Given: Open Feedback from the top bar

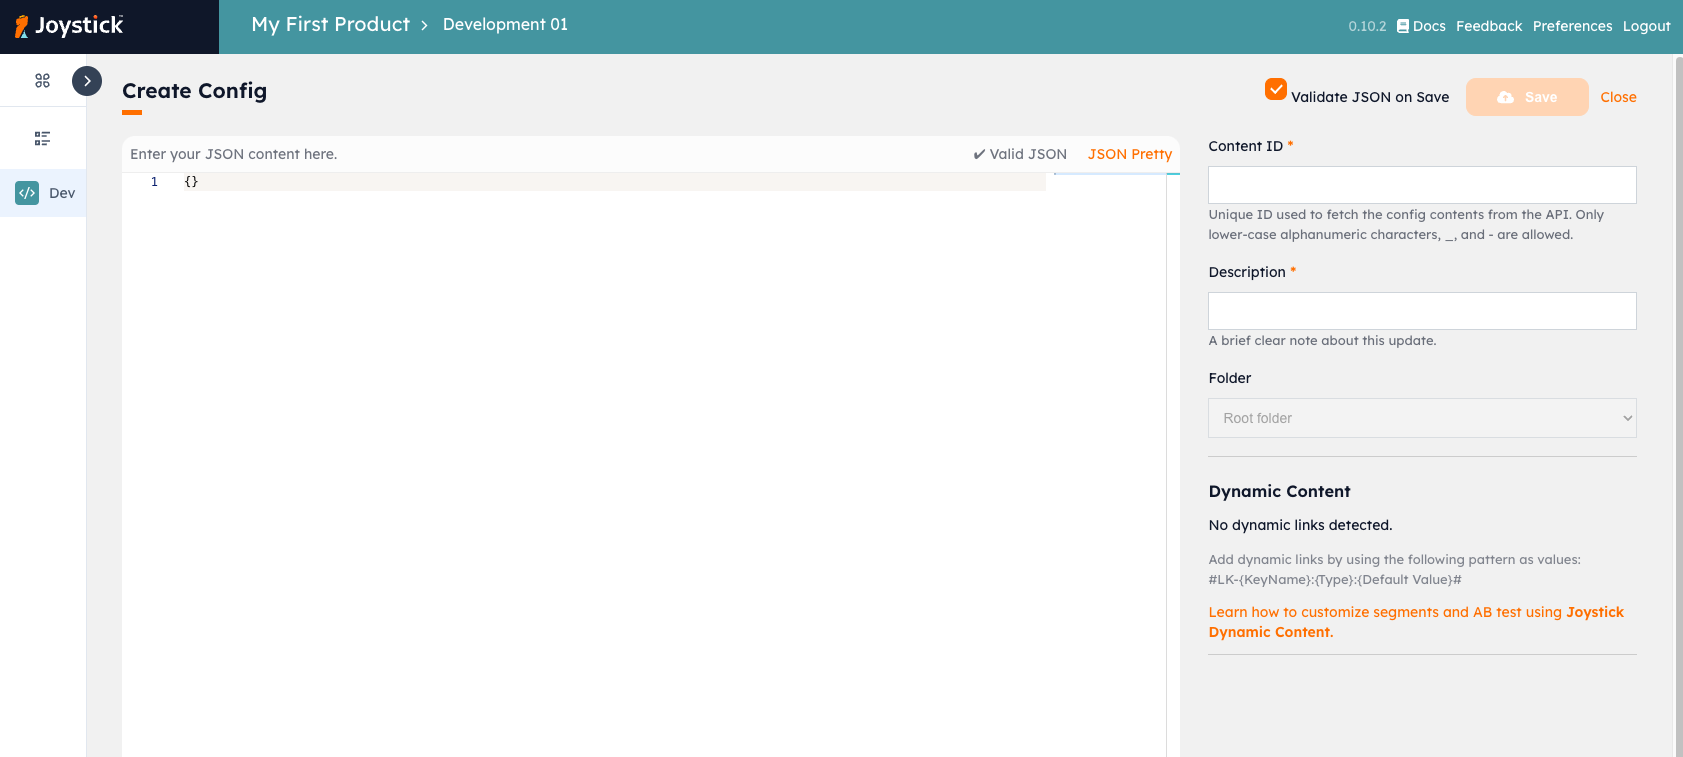Looking at the screenshot, I should pyautogui.click(x=1489, y=26).
